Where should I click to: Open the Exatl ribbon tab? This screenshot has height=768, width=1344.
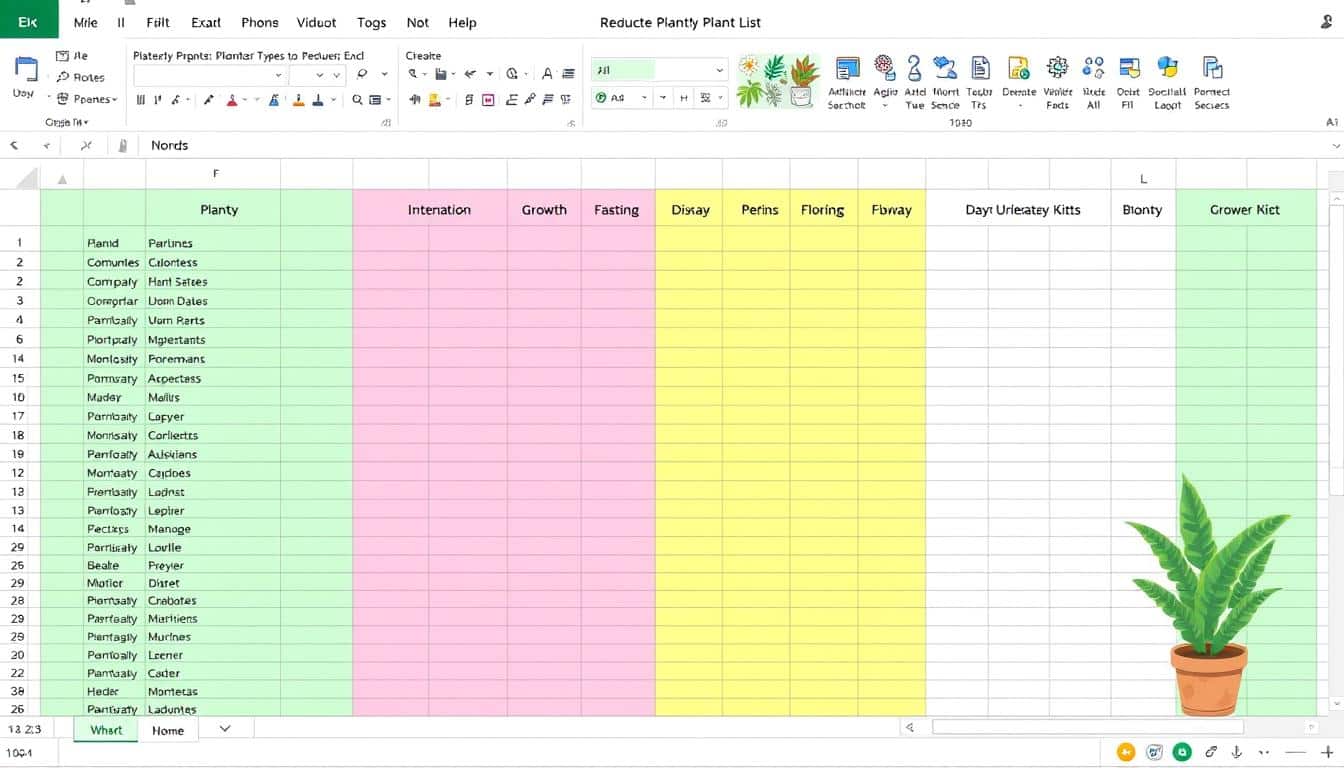pyautogui.click(x=206, y=22)
